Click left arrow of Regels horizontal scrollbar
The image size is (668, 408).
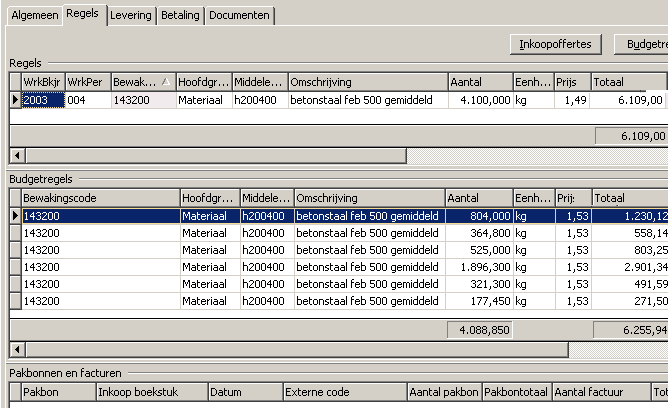pyautogui.click(x=17, y=156)
